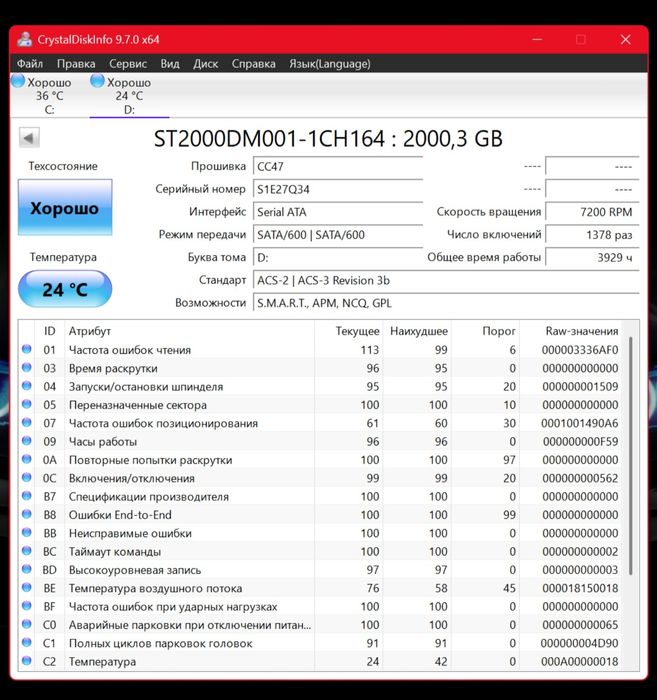Image resolution: width=657 pixels, height=700 pixels.
Task: Select row 'Температура воздушного потока'
Action: click(320, 588)
